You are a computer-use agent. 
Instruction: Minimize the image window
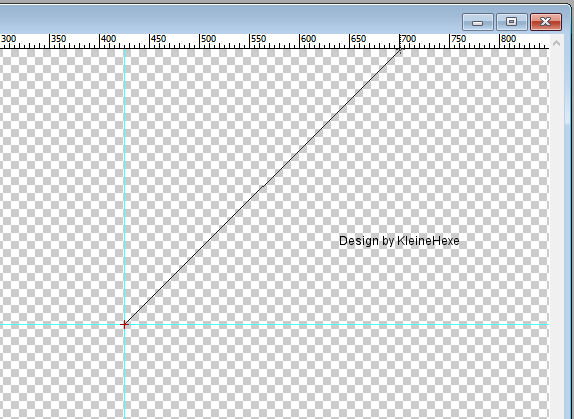point(478,22)
